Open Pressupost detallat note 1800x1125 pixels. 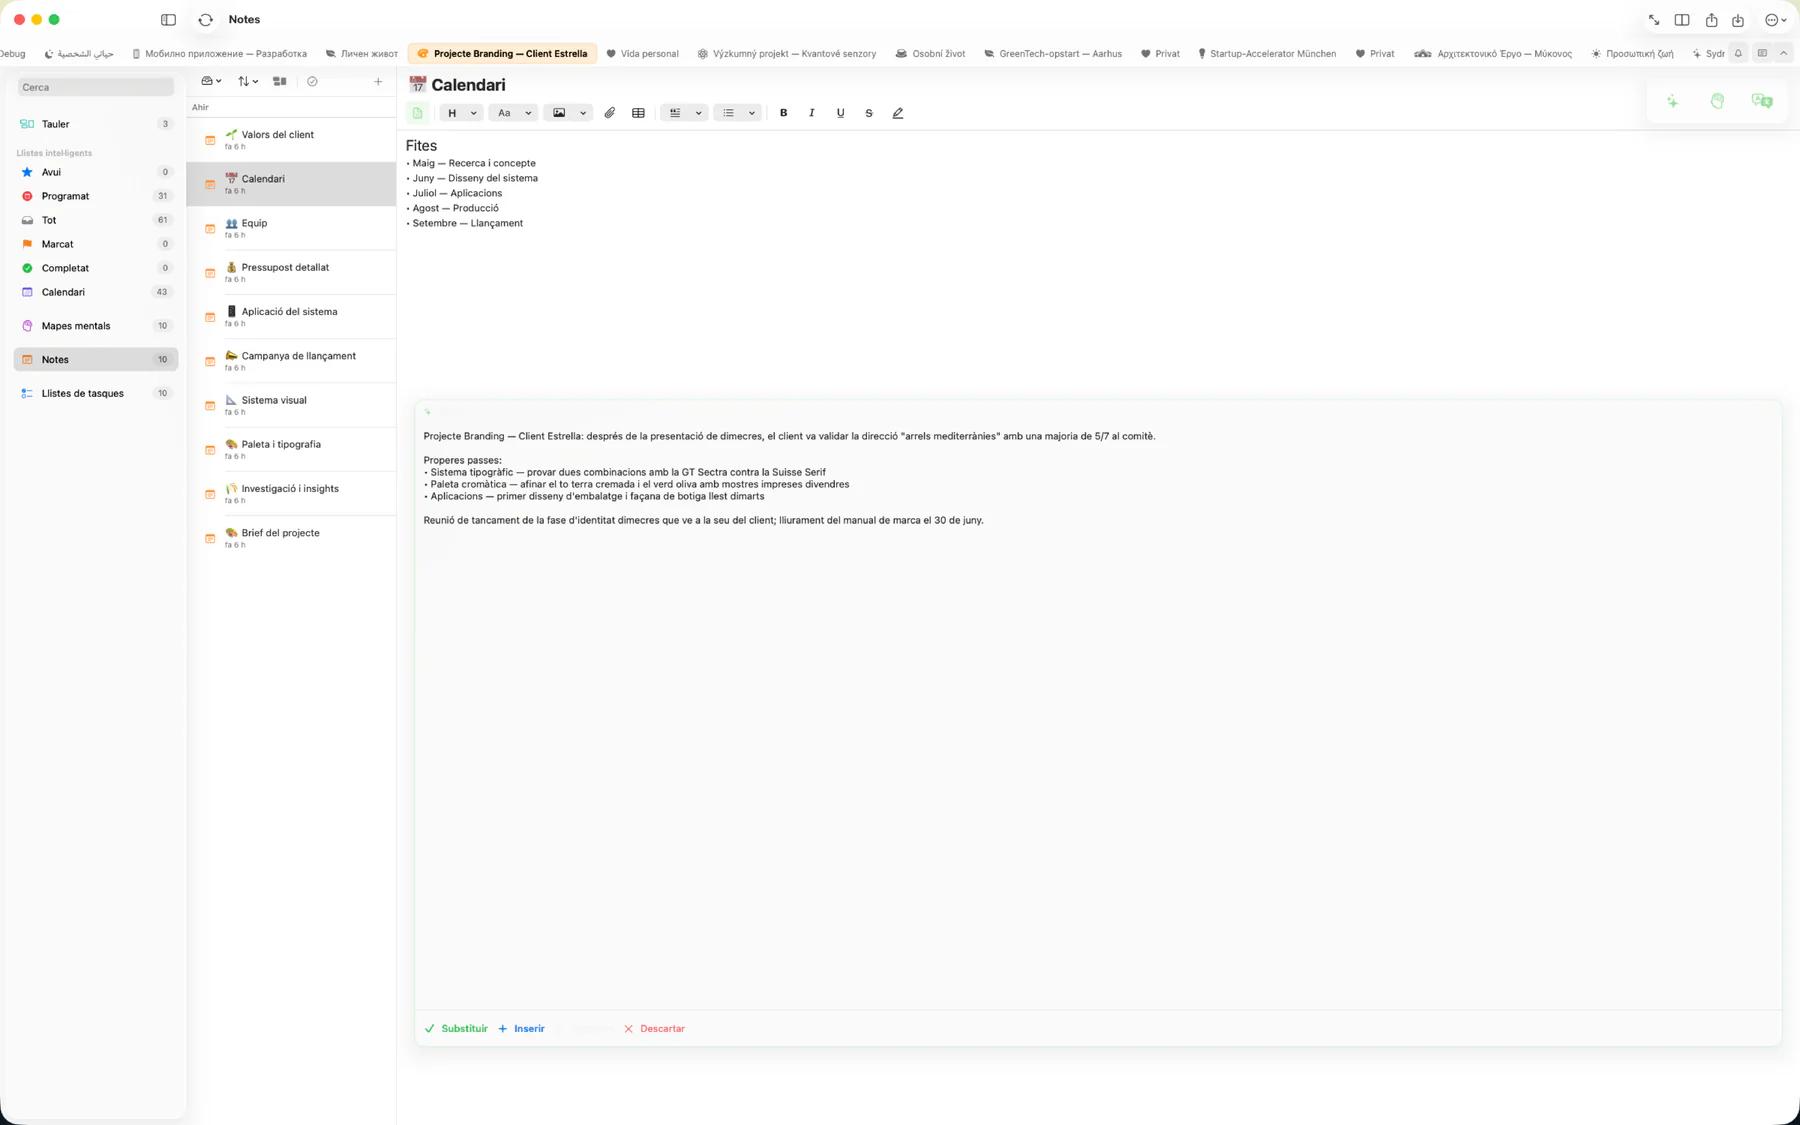click(292, 272)
